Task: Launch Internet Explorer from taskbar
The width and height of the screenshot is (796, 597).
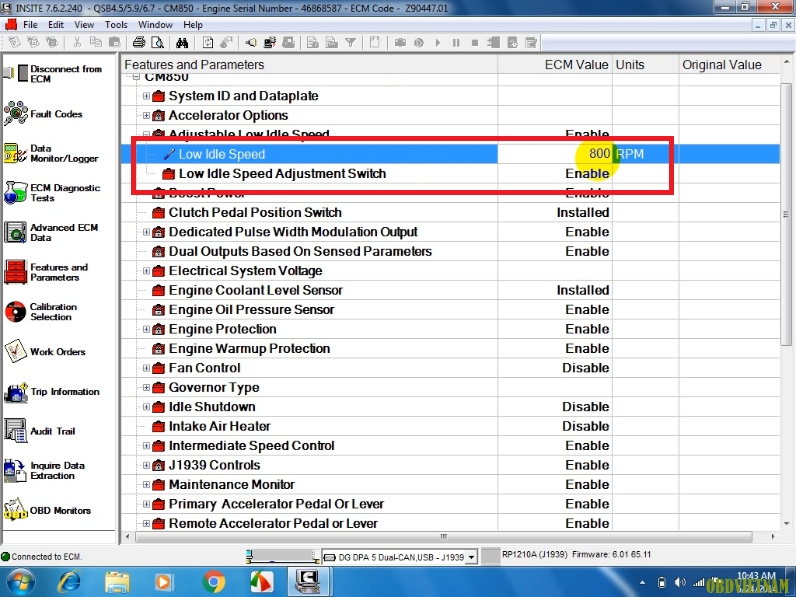Action: point(70,582)
